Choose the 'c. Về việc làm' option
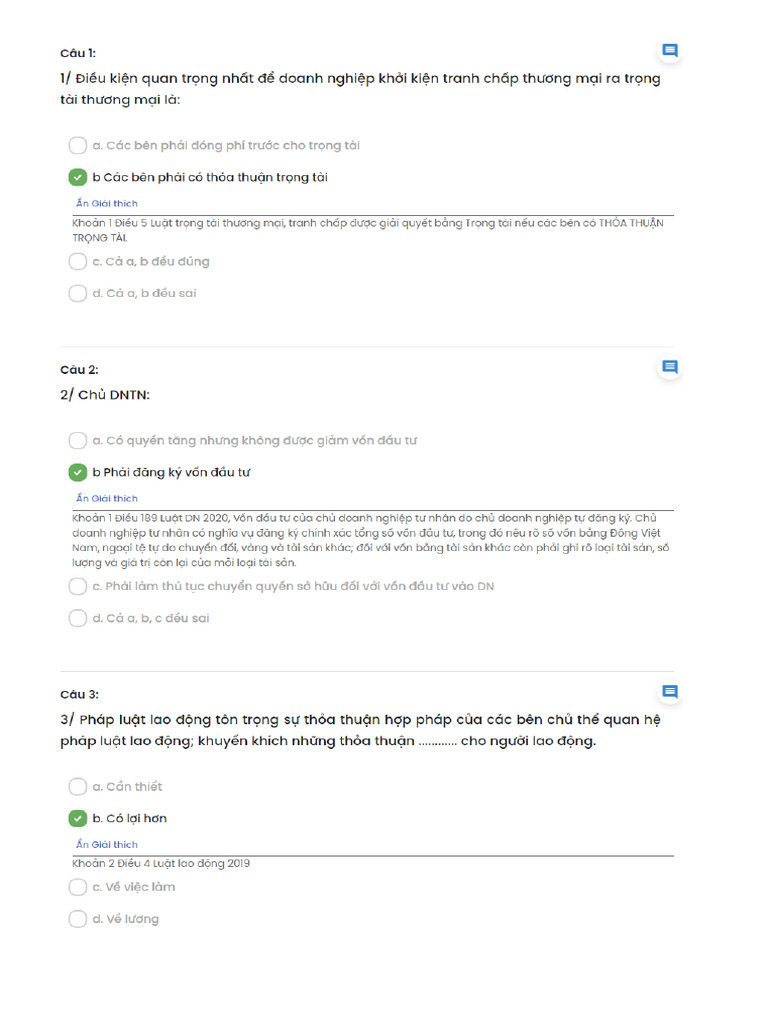Viewport: 768px width, 1024px height. coord(78,887)
